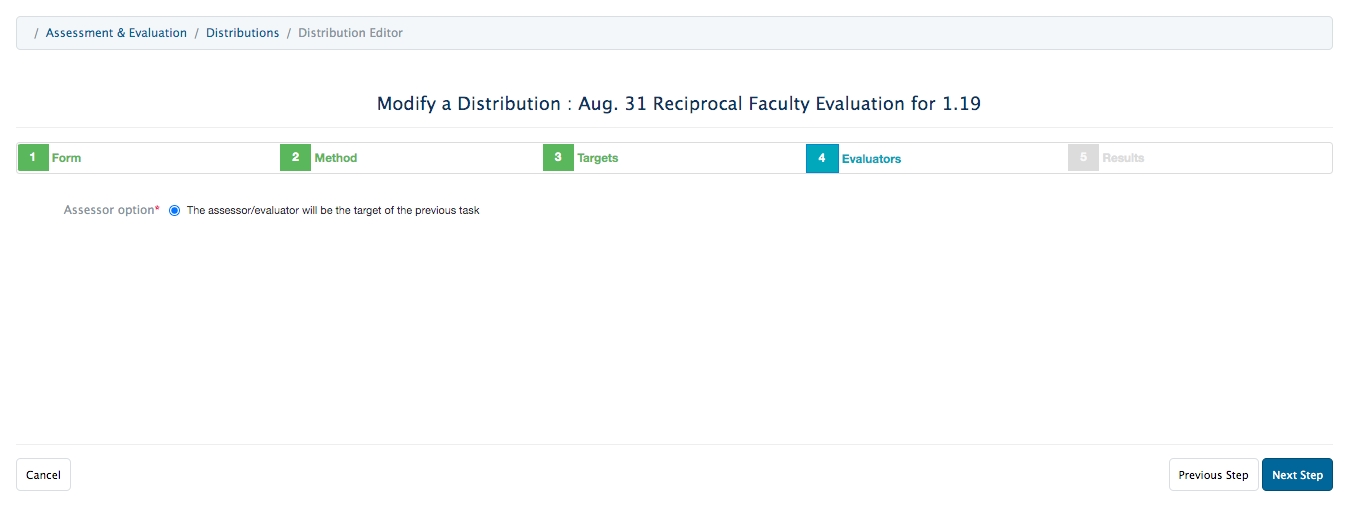Click the green step 3 number badge
The width and height of the screenshot is (1346, 513).
(558, 158)
